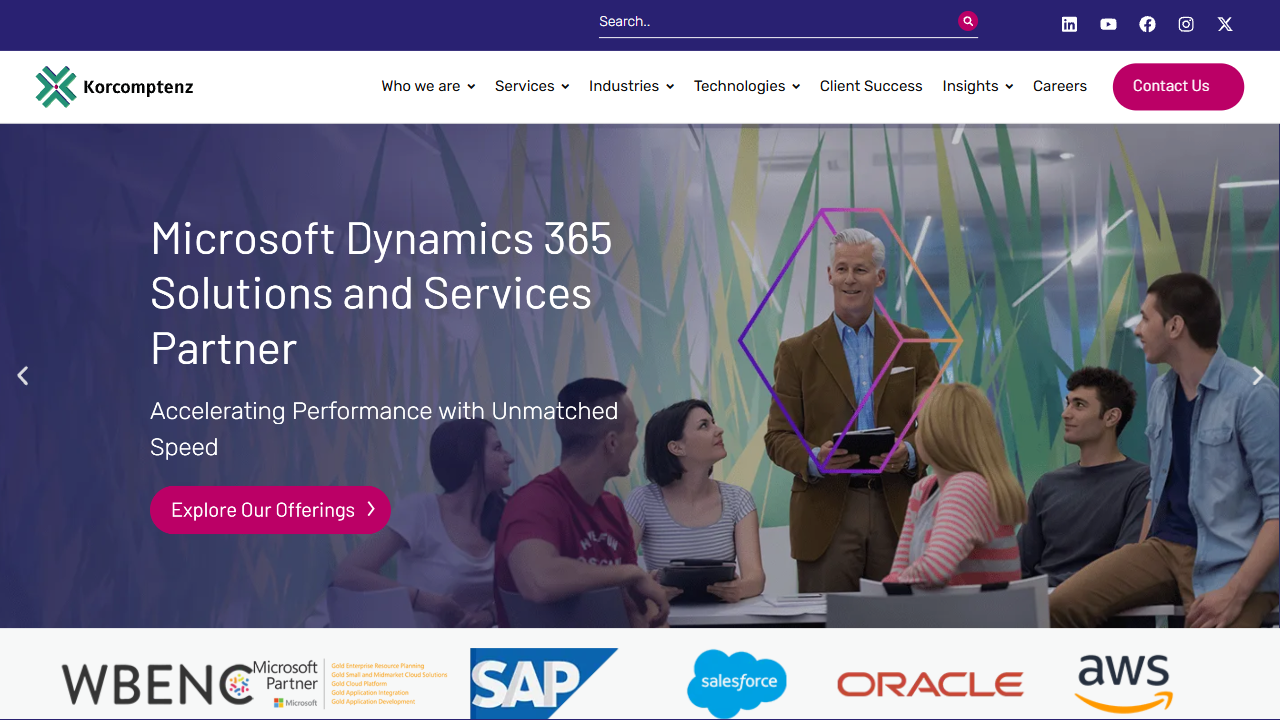Screen dimensions: 1280x720
Task: Open the Technologies dropdown menu
Action: pos(747,86)
